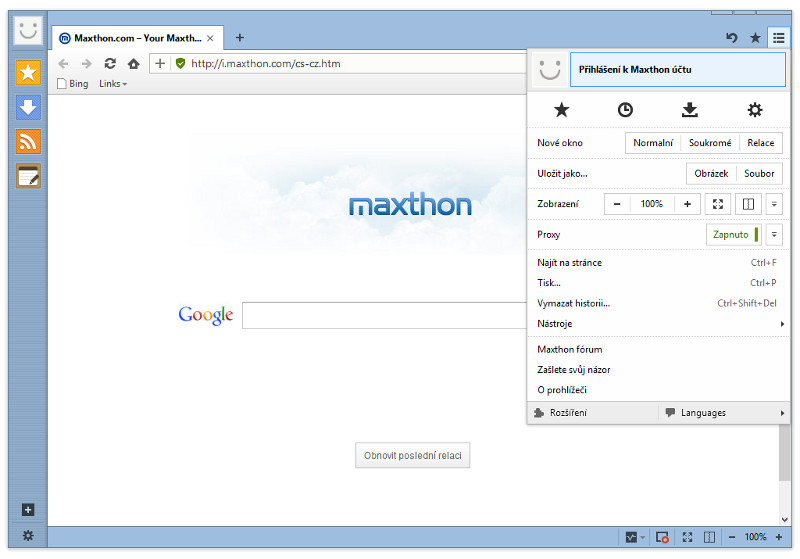
Task: Click the split screen icon in Zobrazení row
Action: (x=748, y=204)
